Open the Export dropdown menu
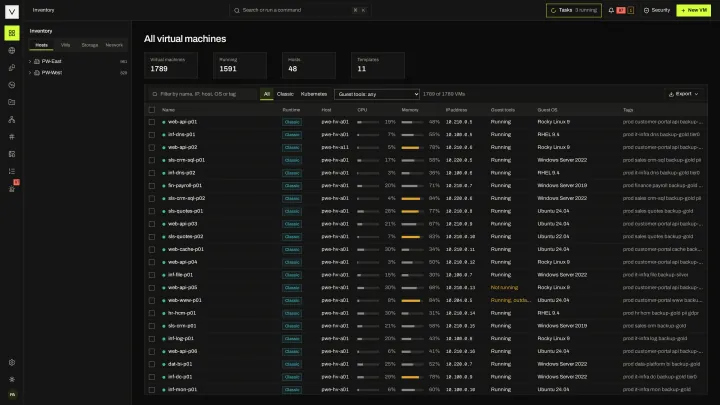The image size is (720, 405). click(684, 94)
